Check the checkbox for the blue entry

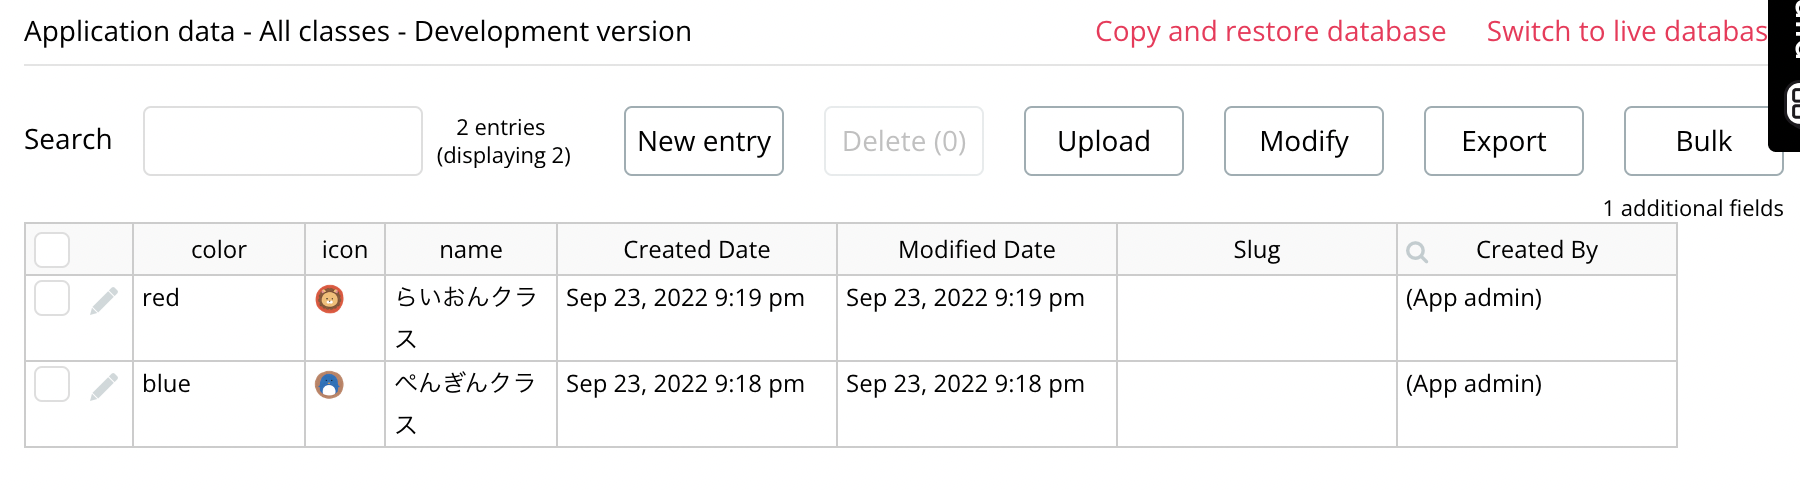pyautogui.click(x=52, y=384)
